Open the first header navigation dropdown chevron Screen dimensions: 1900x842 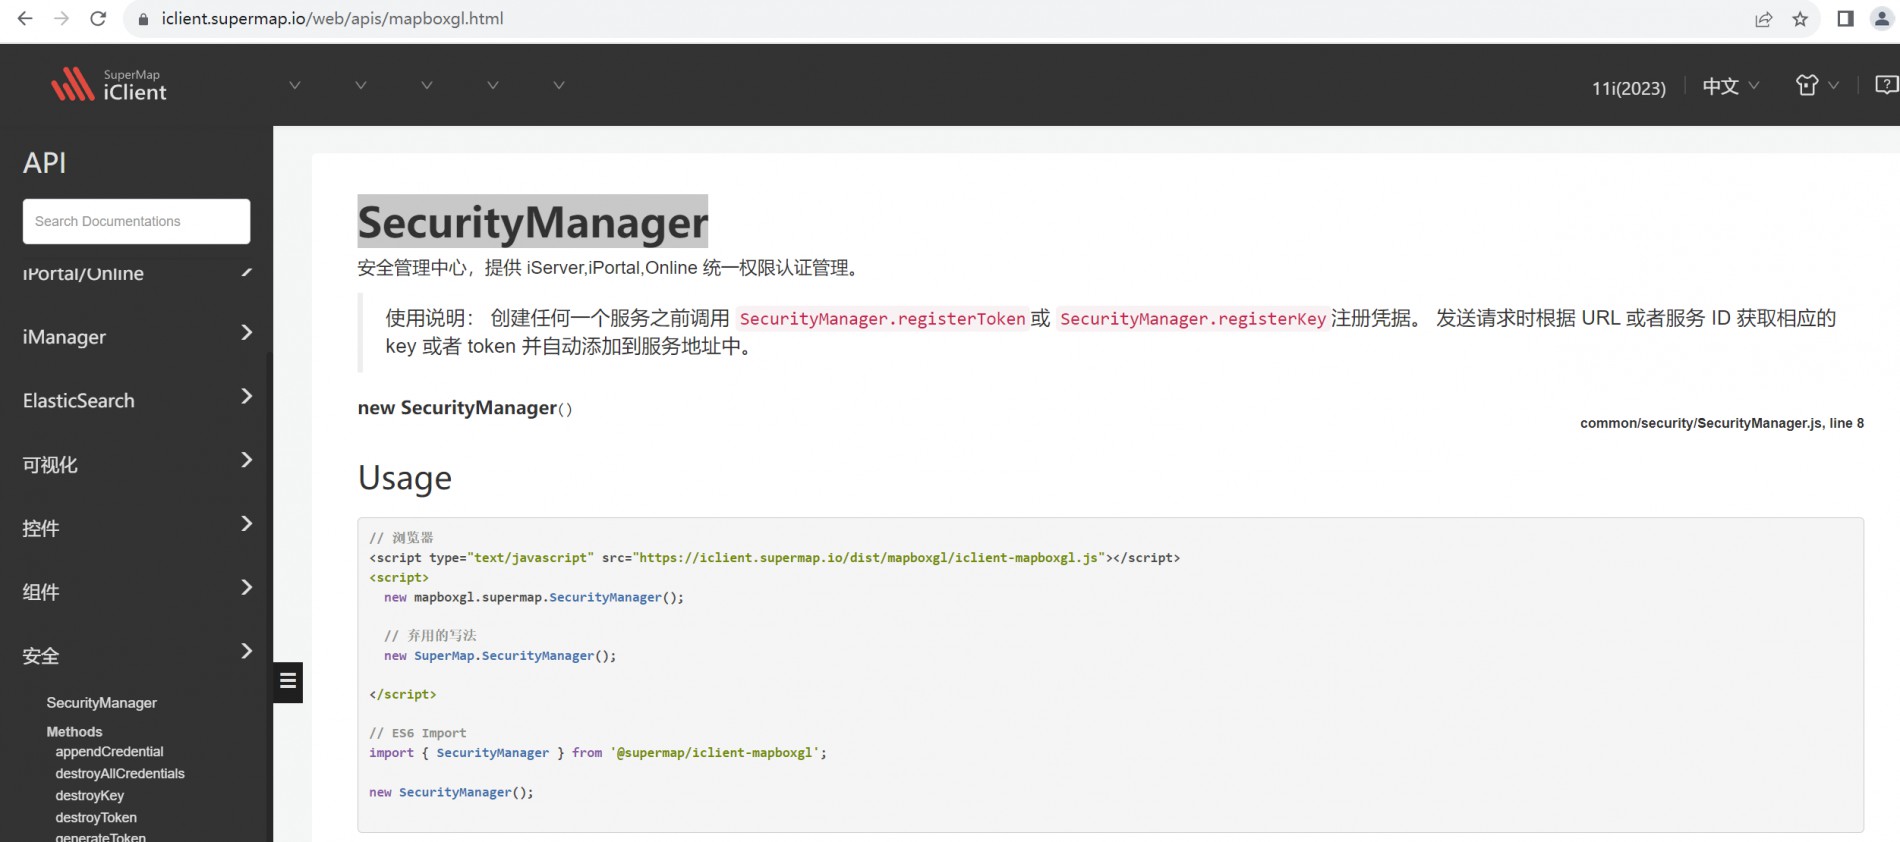295,85
